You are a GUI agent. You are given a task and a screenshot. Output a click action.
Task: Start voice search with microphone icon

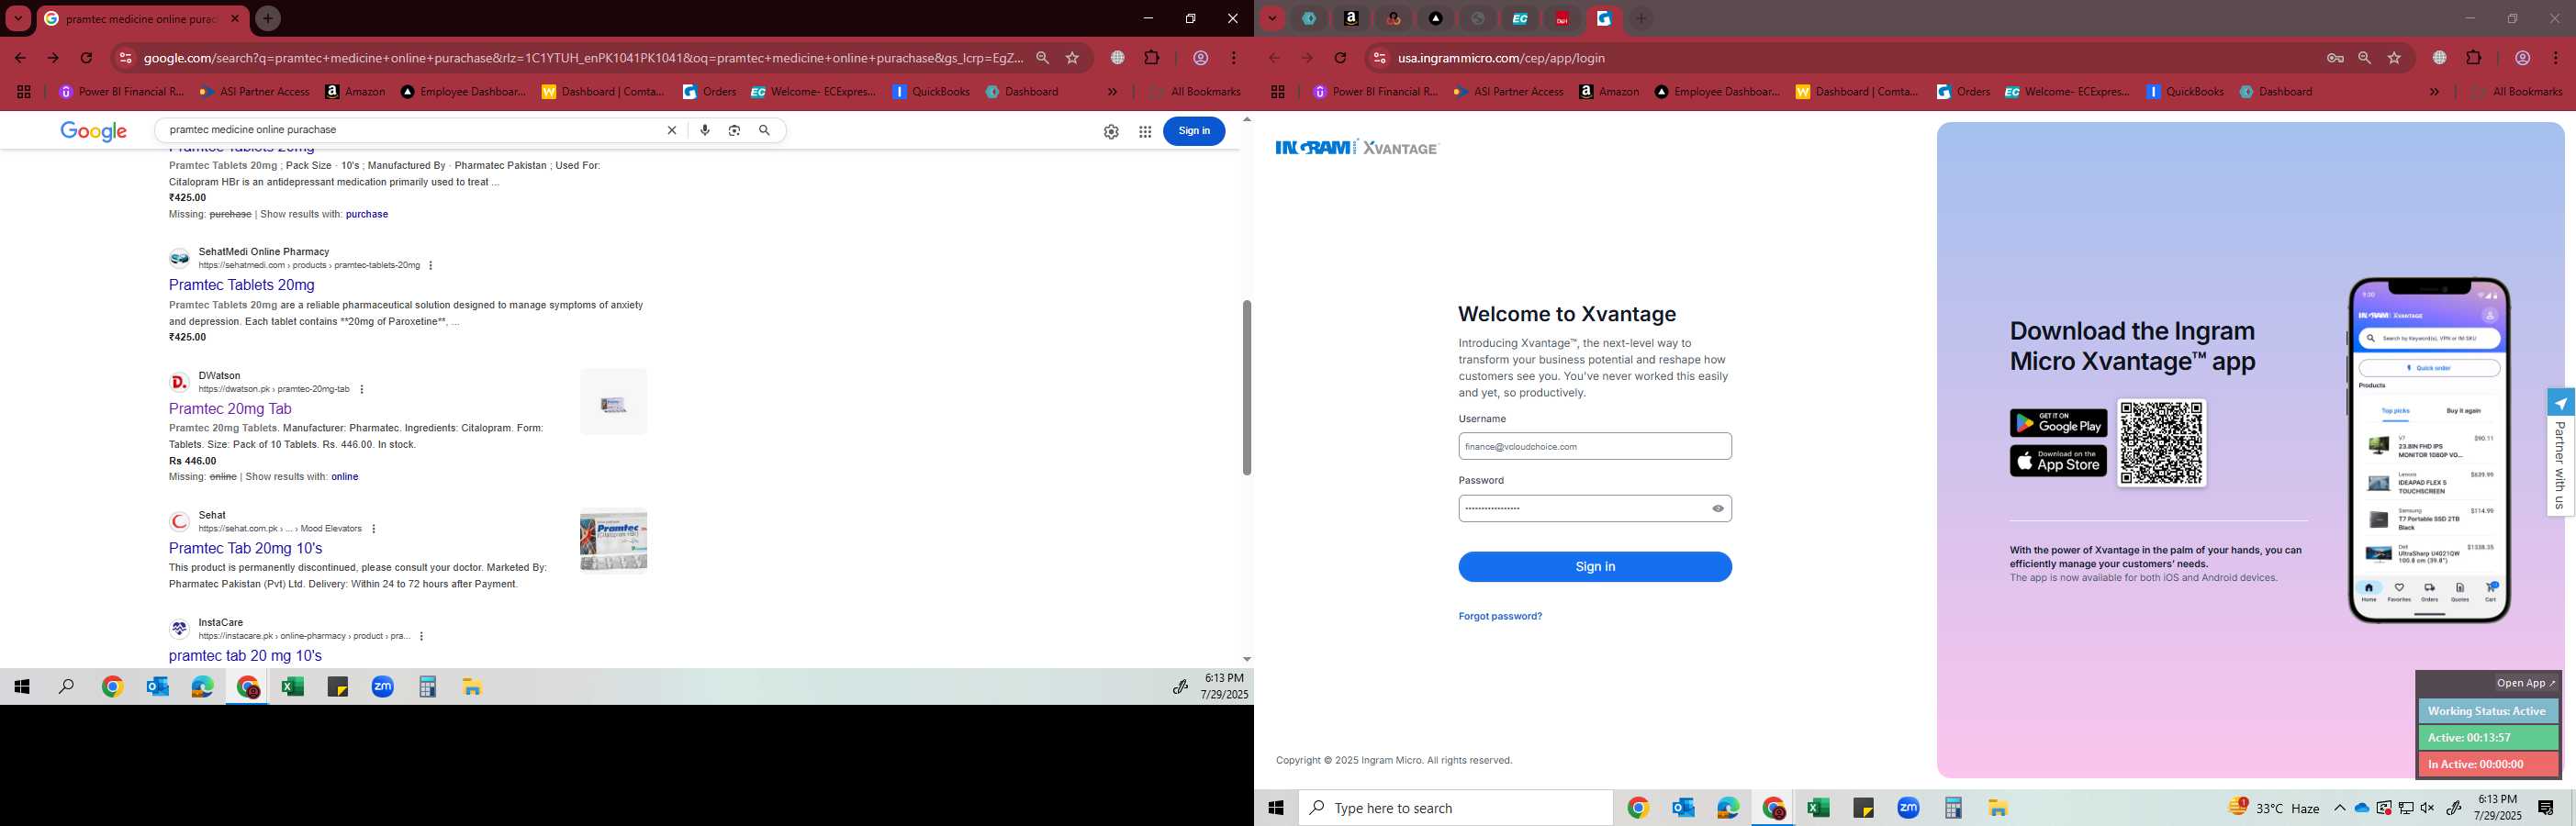coord(705,130)
